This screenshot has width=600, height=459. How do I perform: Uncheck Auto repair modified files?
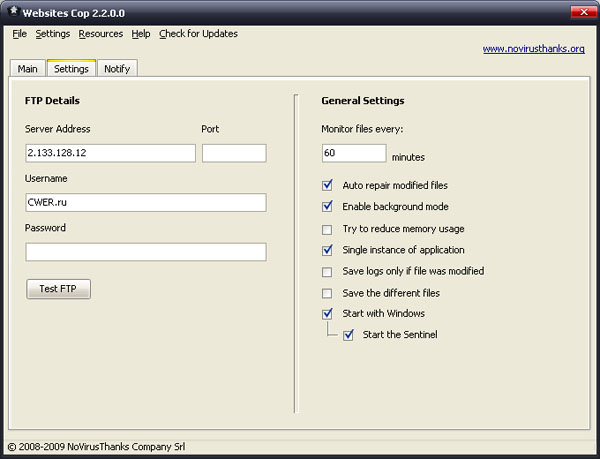point(327,186)
